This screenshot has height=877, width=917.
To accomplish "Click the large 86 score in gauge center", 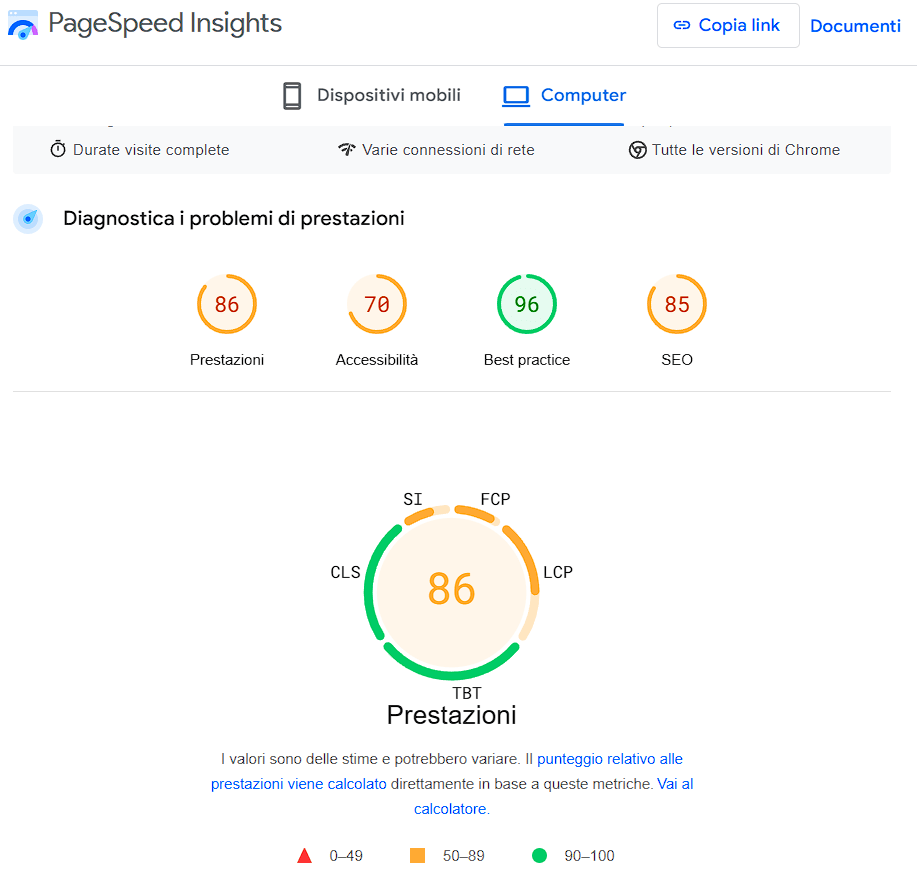I will [451, 589].
